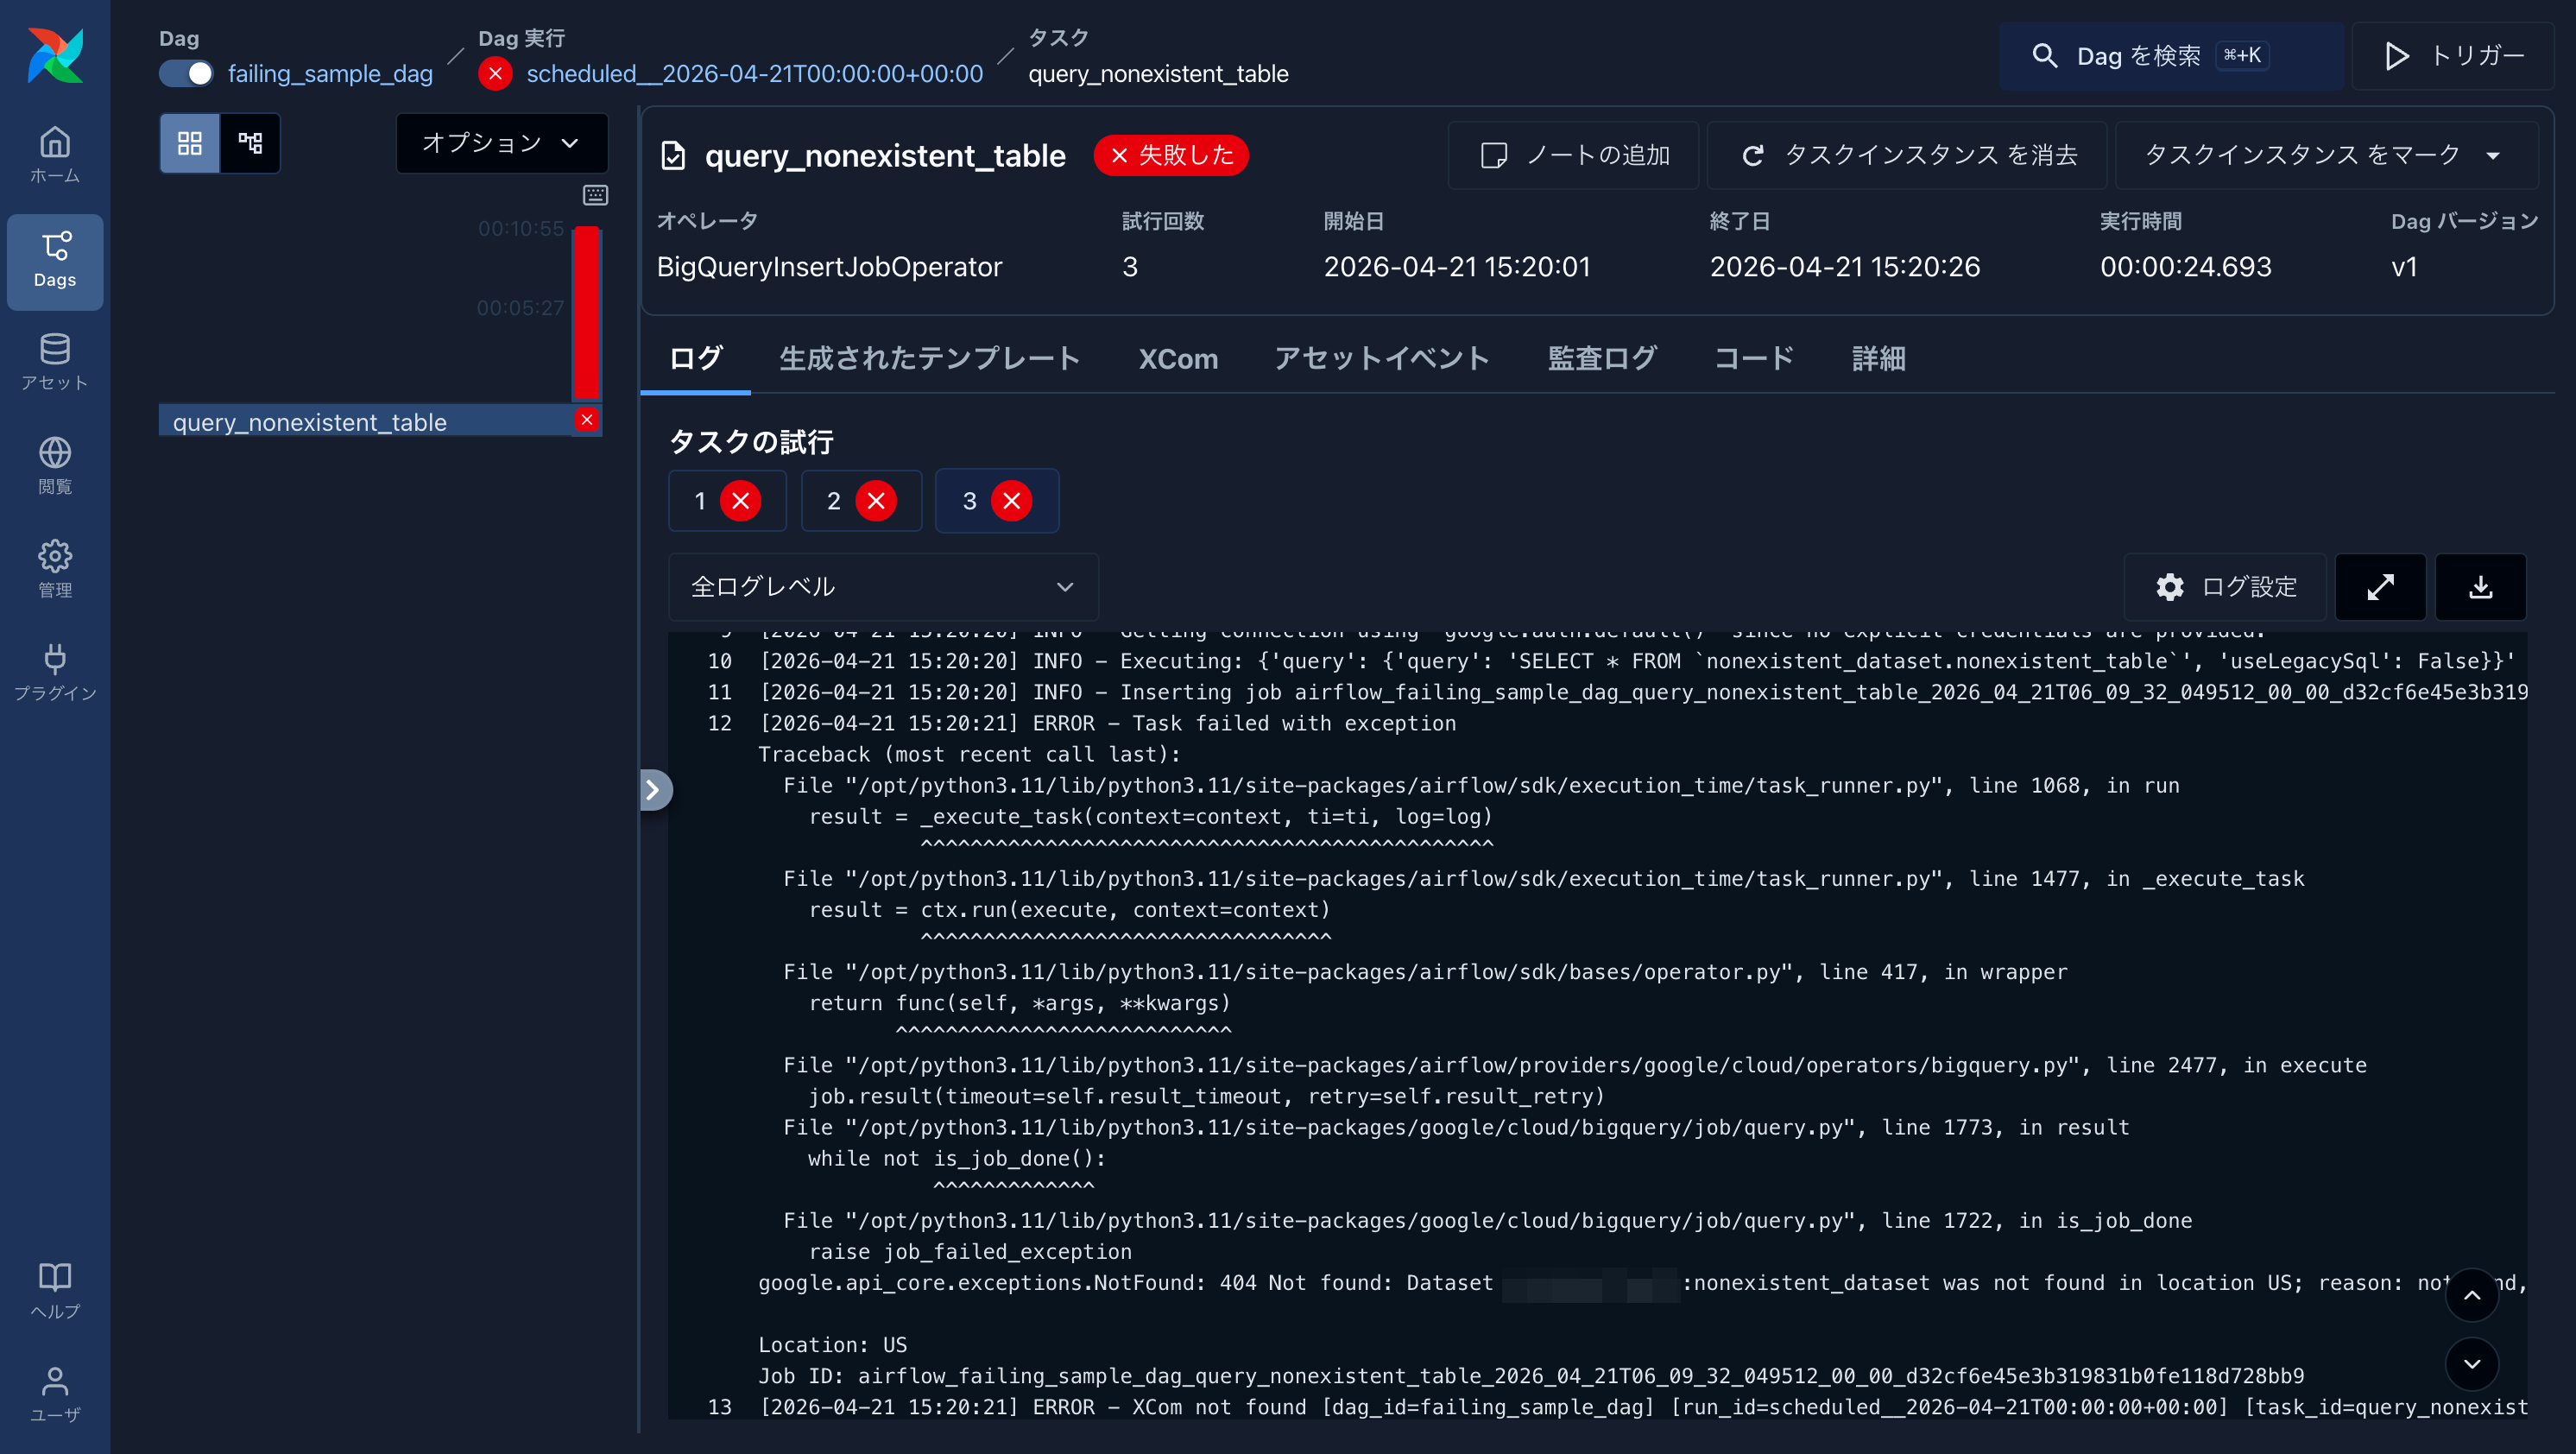Screen dimensions: 2576x1454
Task: Switch to graph view layout
Action: tap(250, 143)
